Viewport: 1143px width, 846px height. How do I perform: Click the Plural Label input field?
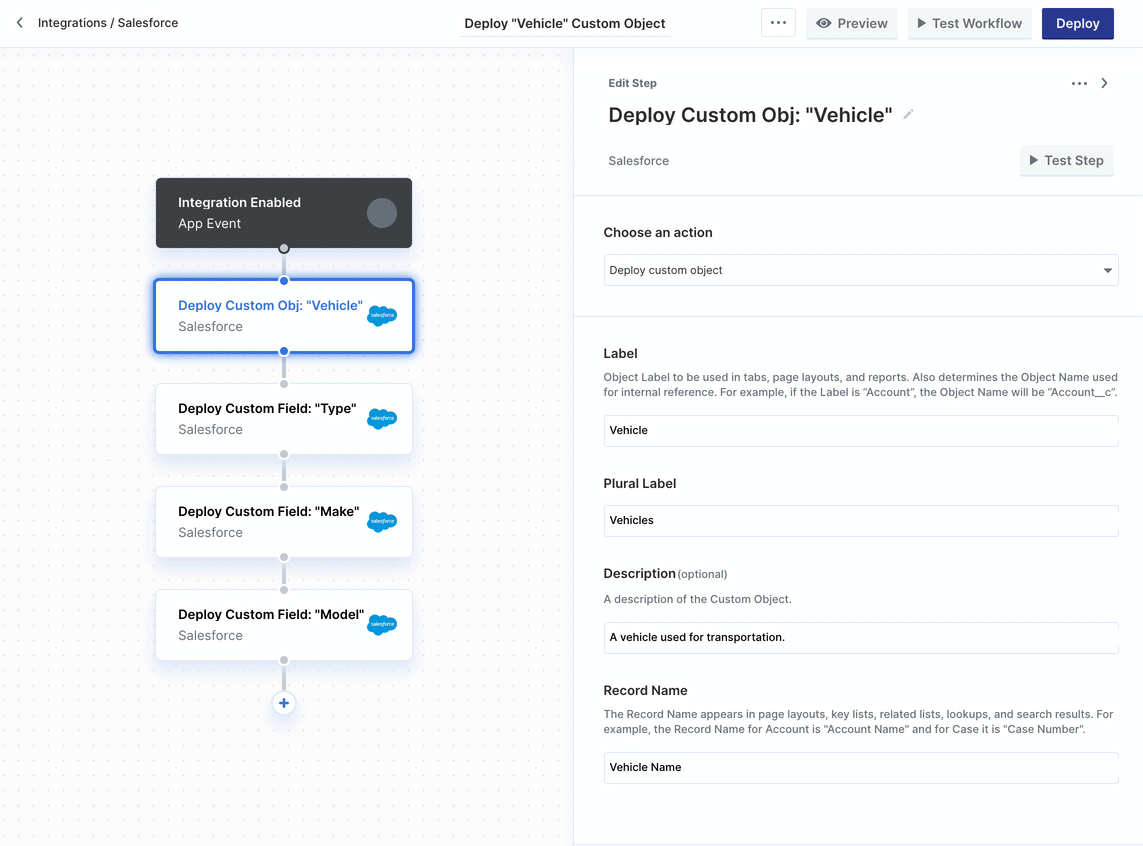point(860,520)
